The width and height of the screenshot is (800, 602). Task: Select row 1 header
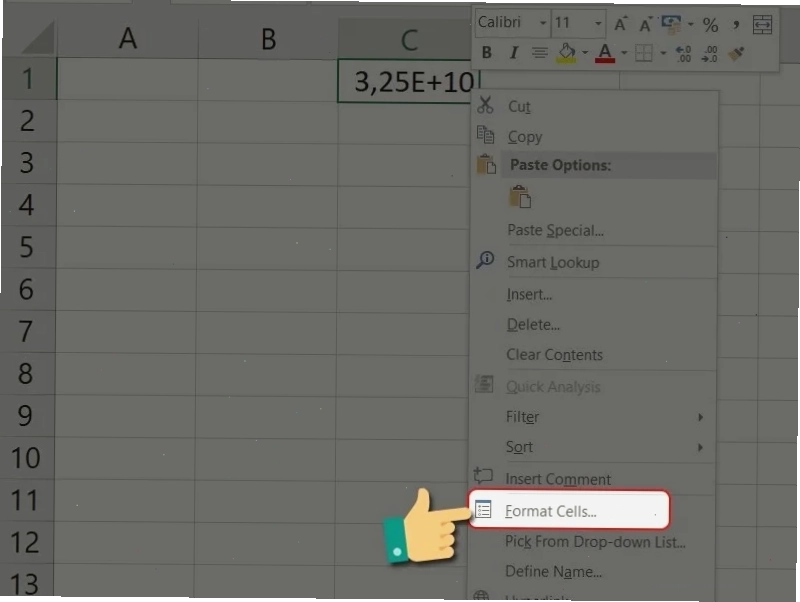tap(29, 79)
